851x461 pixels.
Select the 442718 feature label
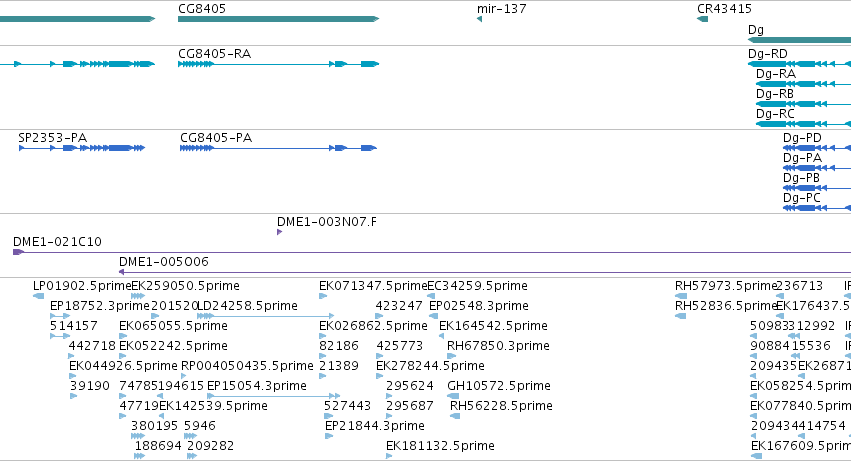92,346
